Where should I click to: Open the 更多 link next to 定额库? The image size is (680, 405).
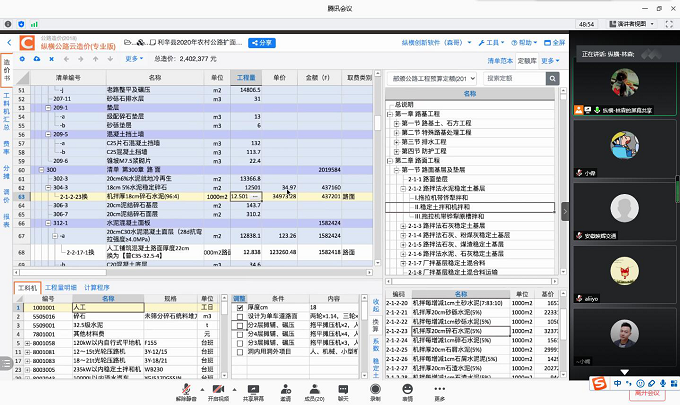[550, 61]
